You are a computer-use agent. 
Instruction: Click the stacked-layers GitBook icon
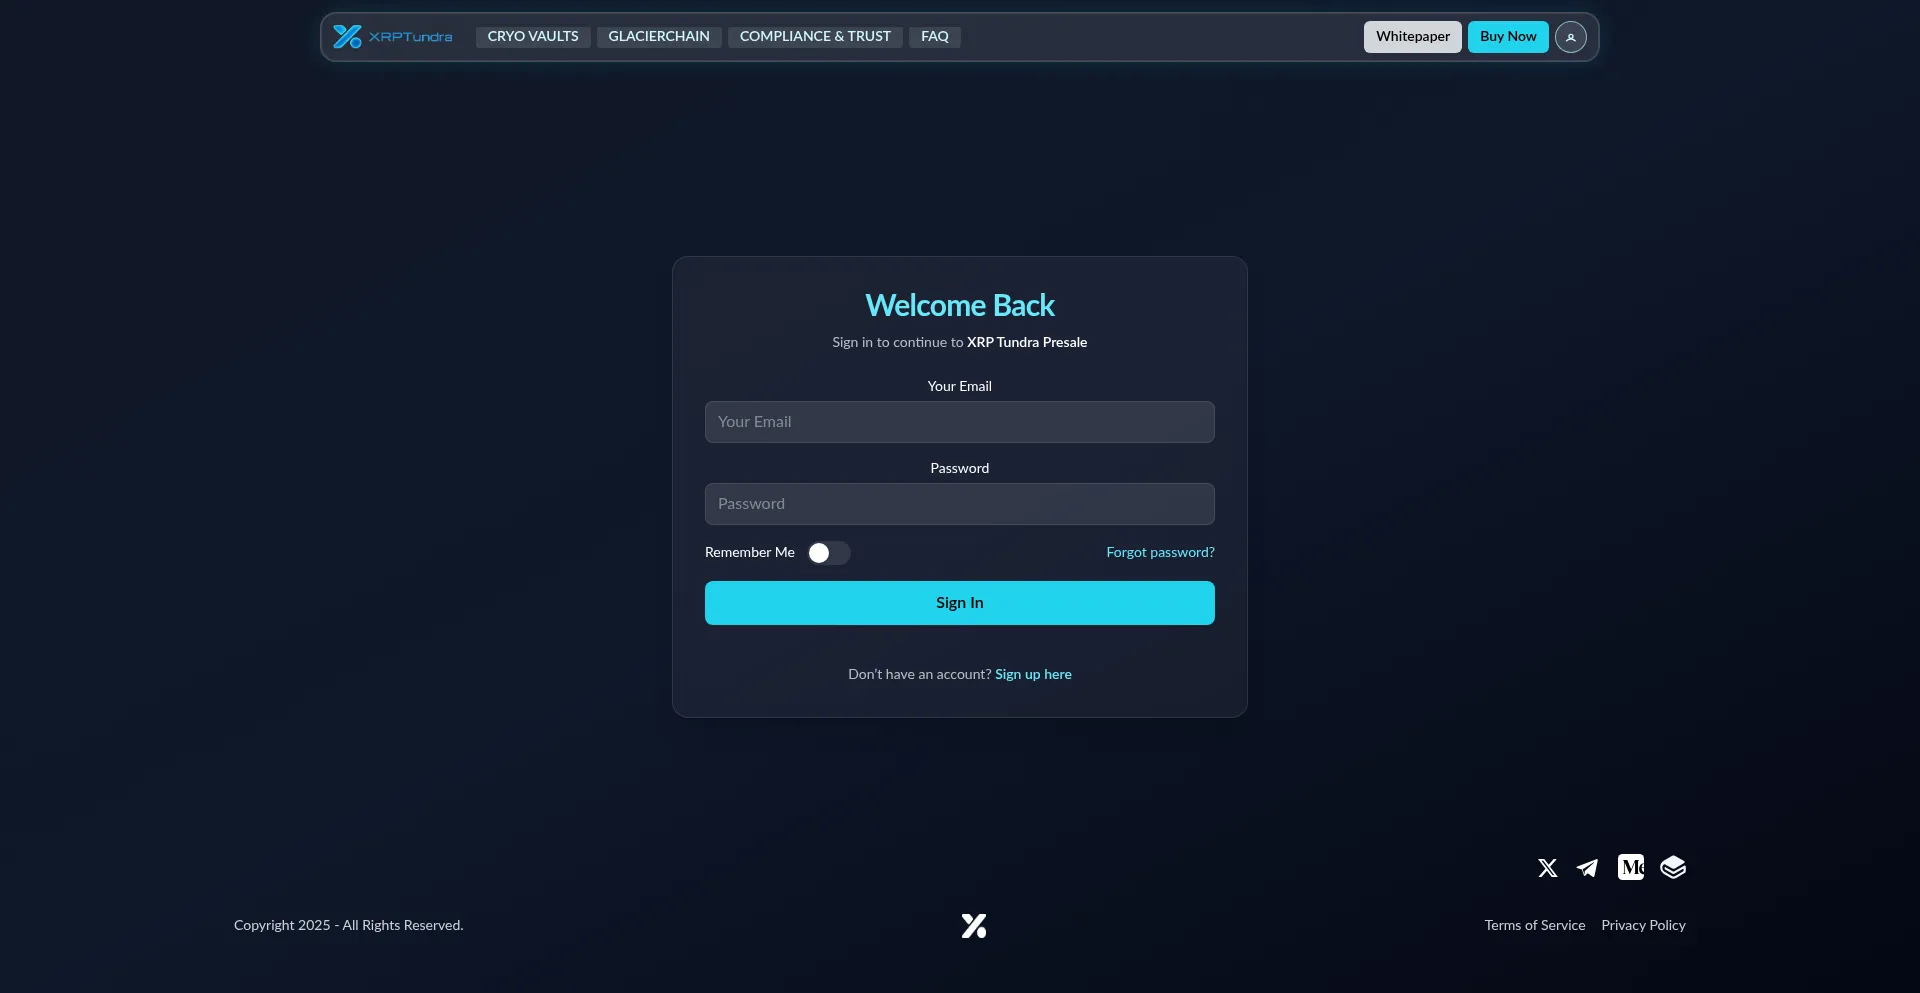click(1673, 867)
